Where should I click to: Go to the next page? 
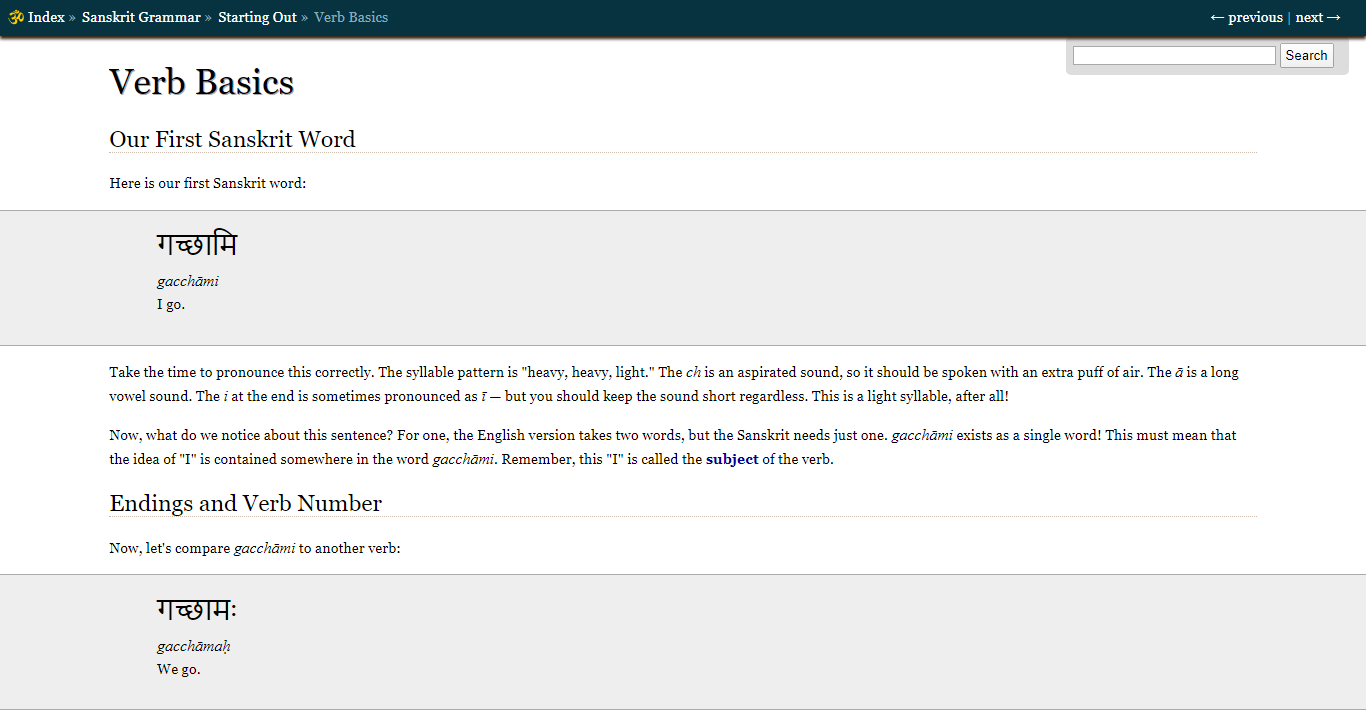1318,17
